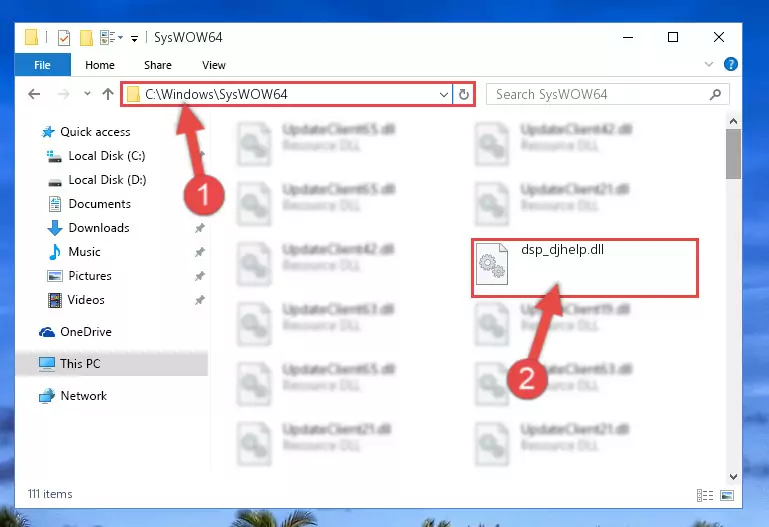769x527 pixels.
Task: Go up one folder level arrow
Action: [108, 94]
